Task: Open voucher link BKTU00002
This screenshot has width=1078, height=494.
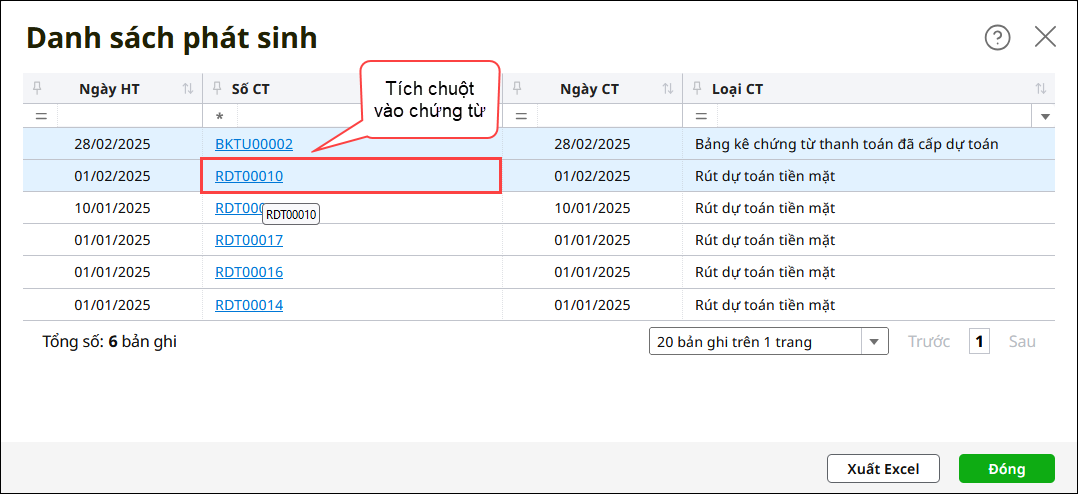Action: 254,144
